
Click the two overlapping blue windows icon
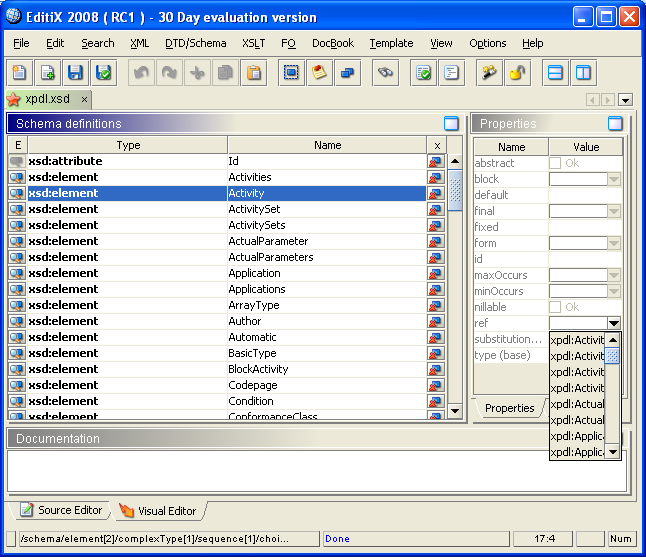pos(348,73)
